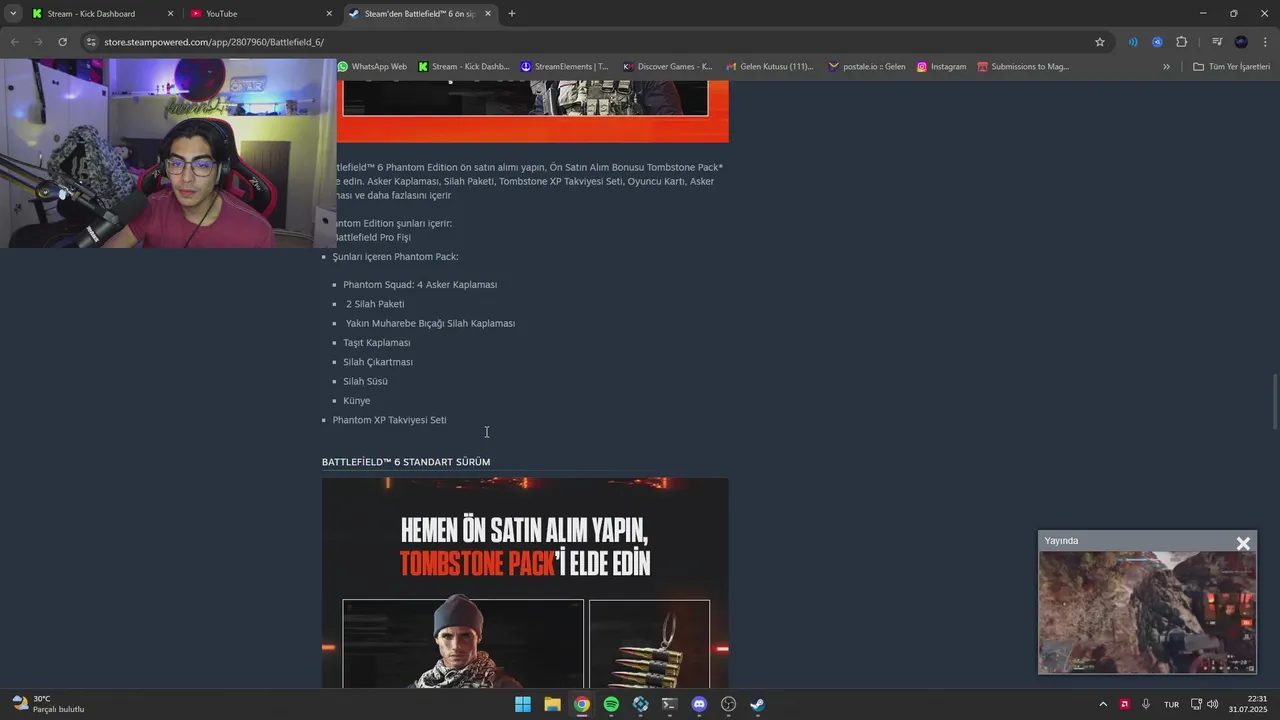1280x720 pixels.
Task: Click 'Phantom XP Takviyesi Seti' text
Action: pyautogui.click(x=389, y=420)
